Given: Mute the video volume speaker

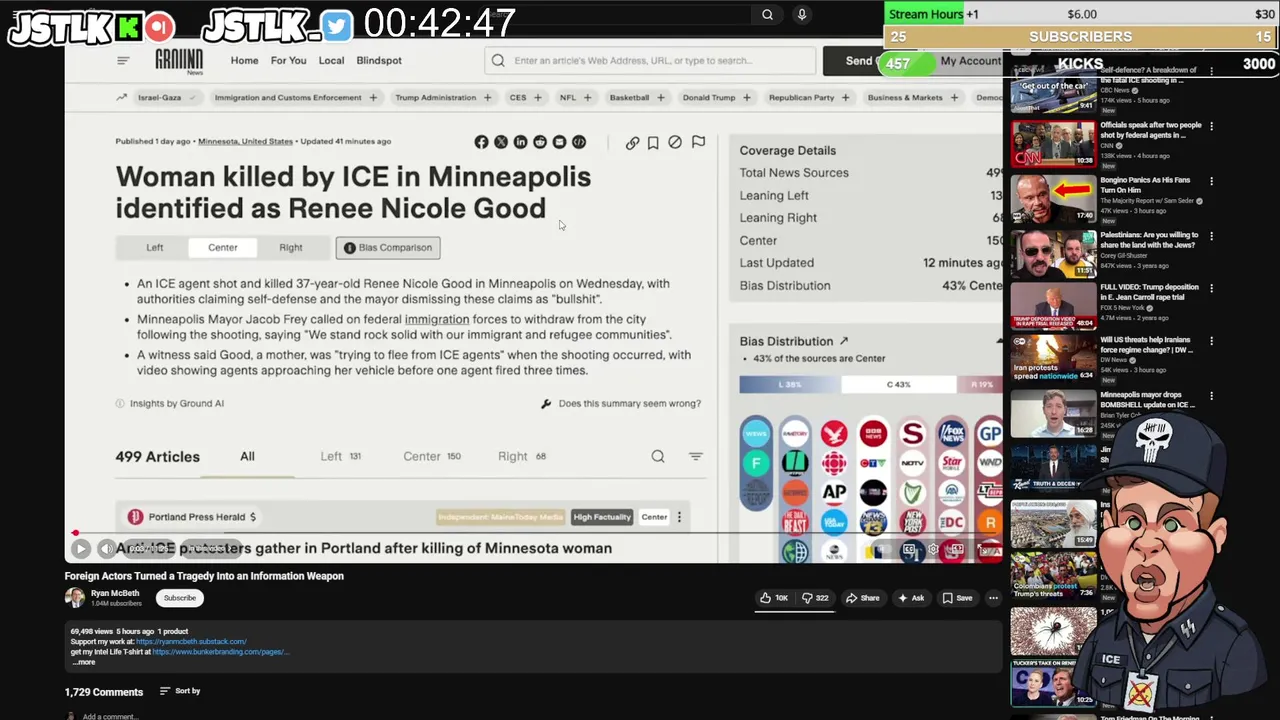Looking at the screenshot, I should 106,548.
